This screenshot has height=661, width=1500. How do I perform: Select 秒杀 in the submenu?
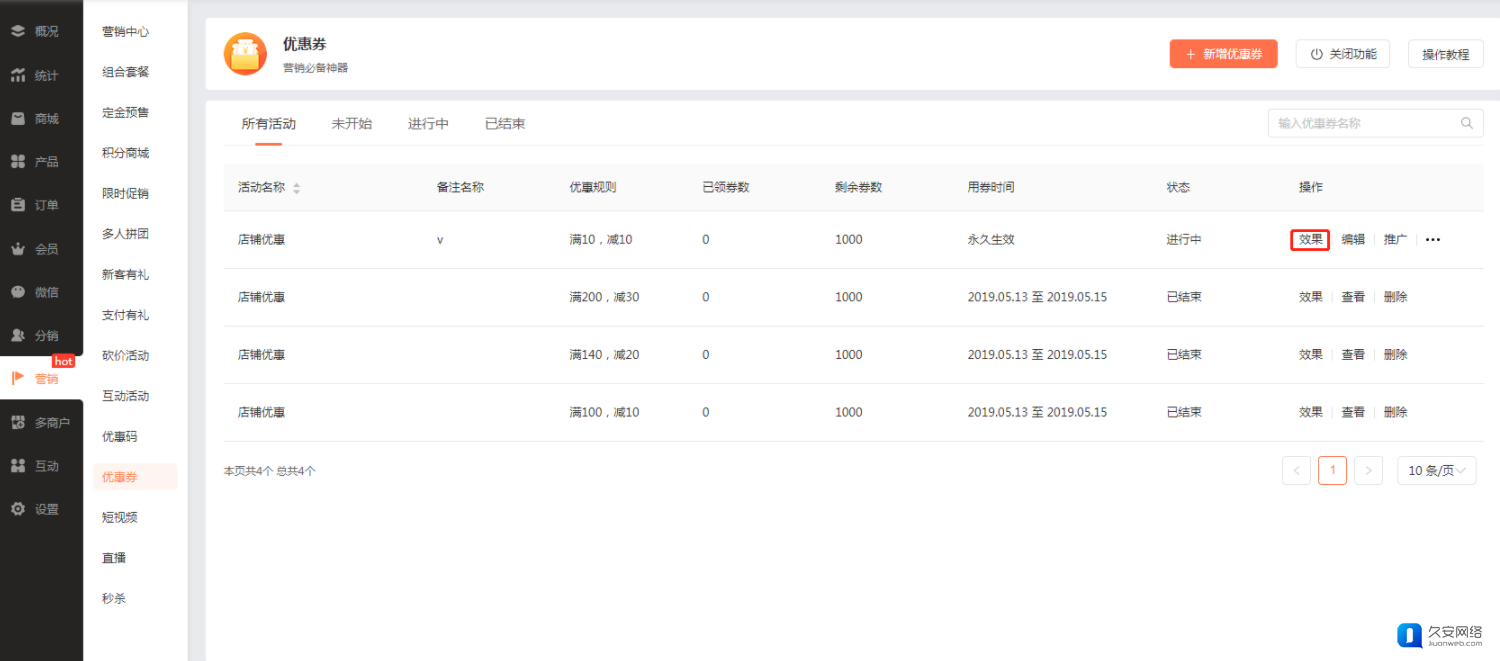tap(114, 599)
